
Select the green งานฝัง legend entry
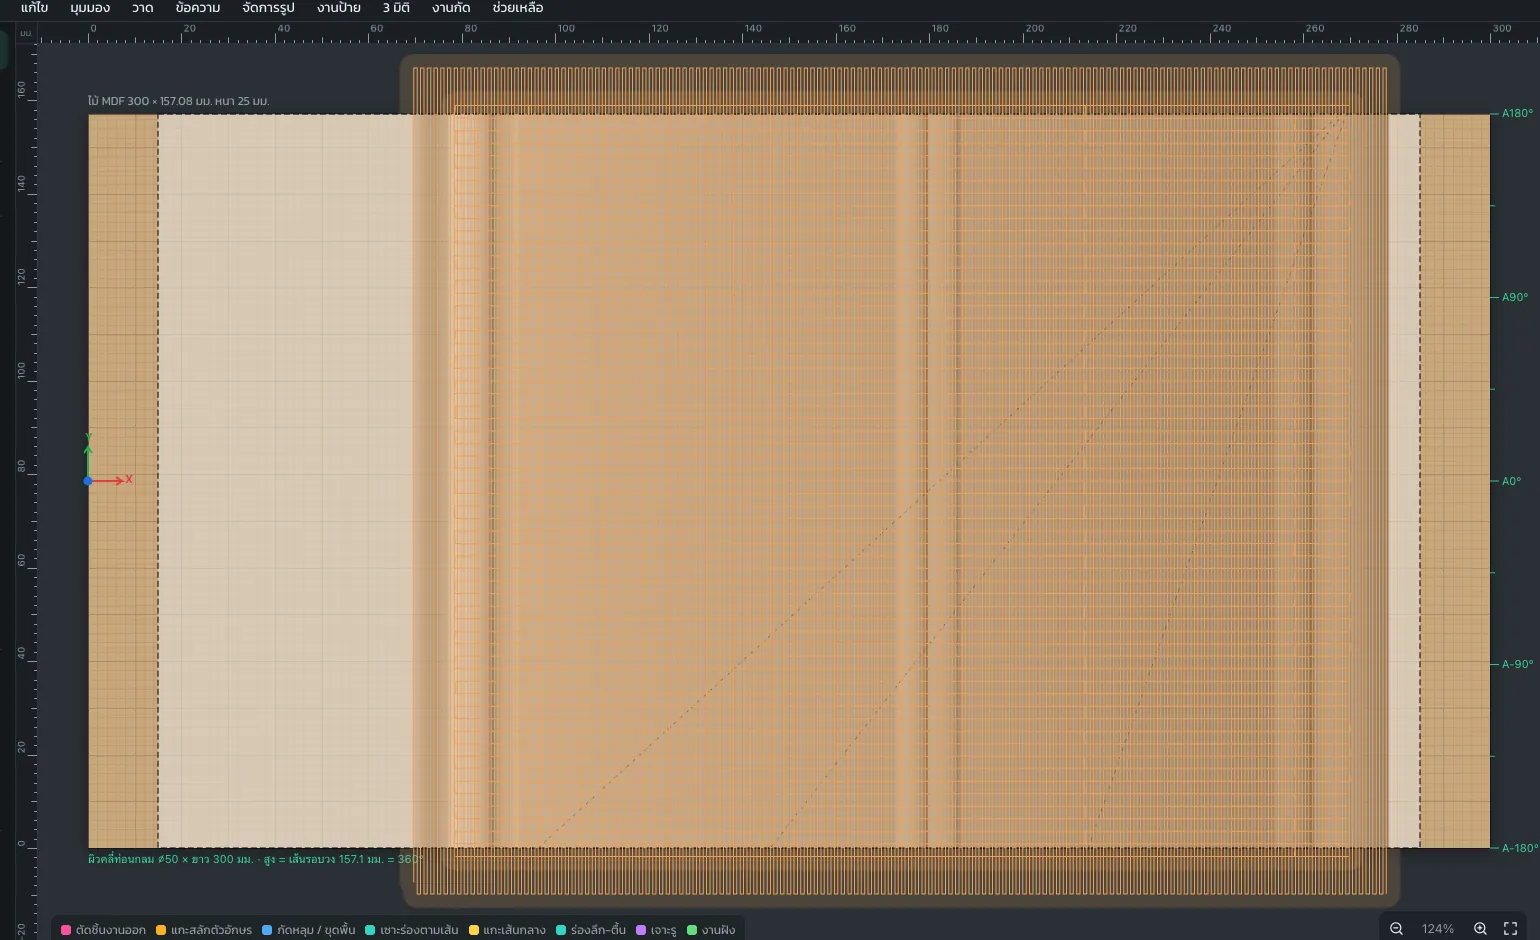coord(711,930)
